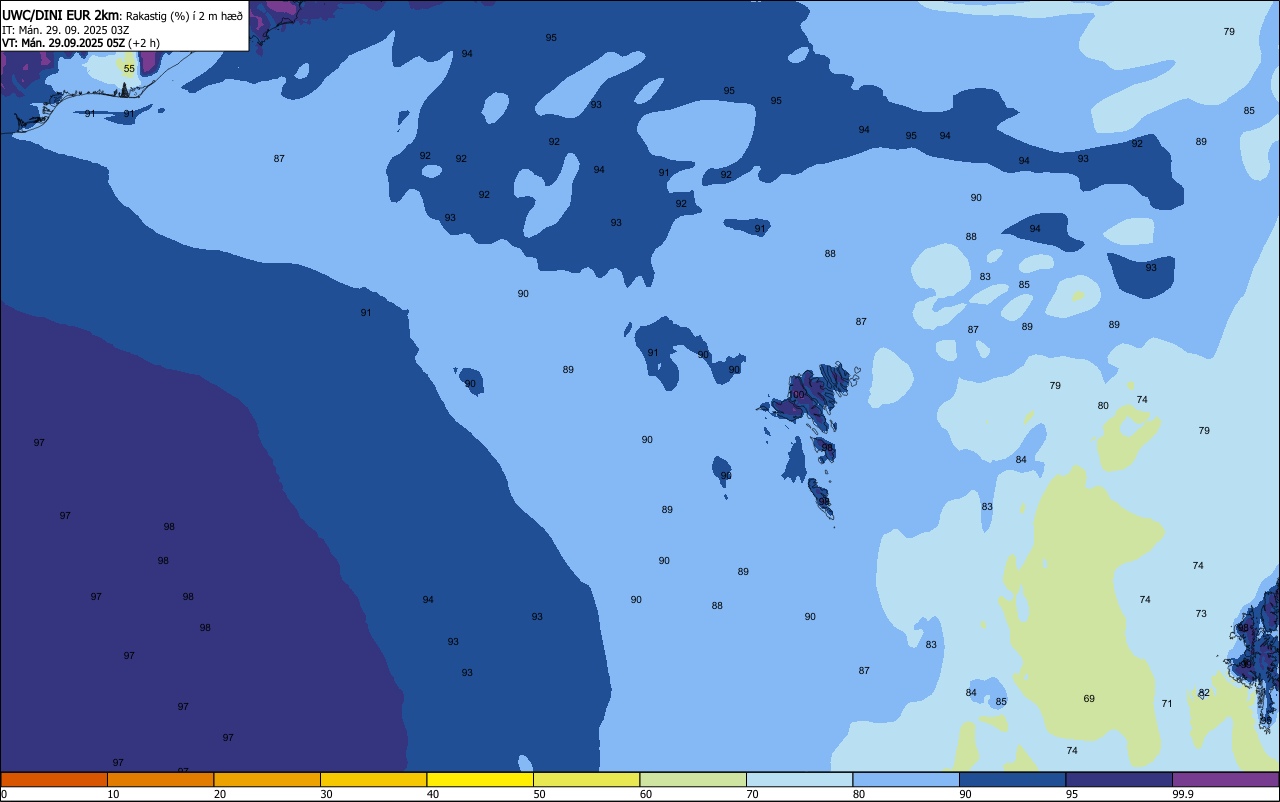Click the 'VT: Mán. 29.09.2025 05Z' line

point(64,43)
